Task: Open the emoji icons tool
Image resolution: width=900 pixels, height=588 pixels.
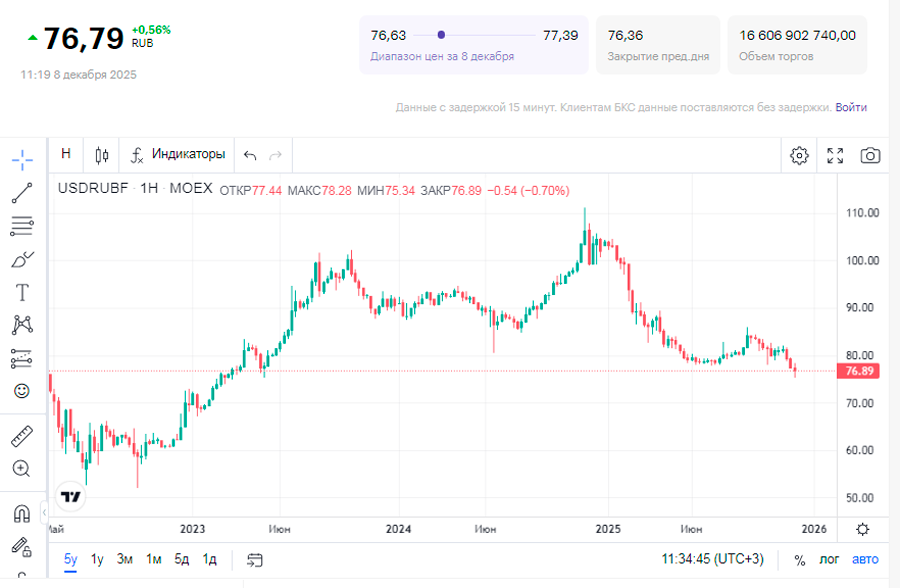Action: [x=22, y=391]
